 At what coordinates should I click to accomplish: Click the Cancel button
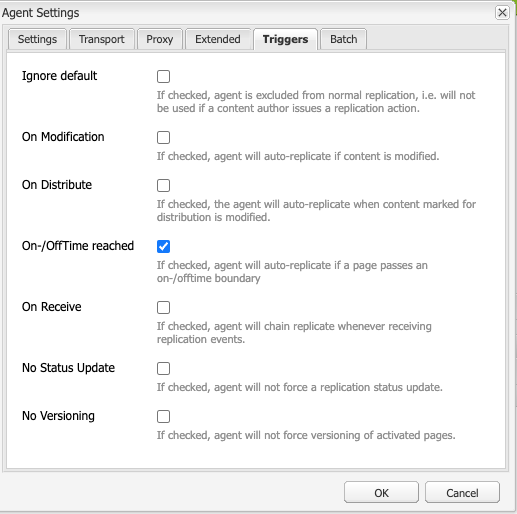click(x=462, y=492)
